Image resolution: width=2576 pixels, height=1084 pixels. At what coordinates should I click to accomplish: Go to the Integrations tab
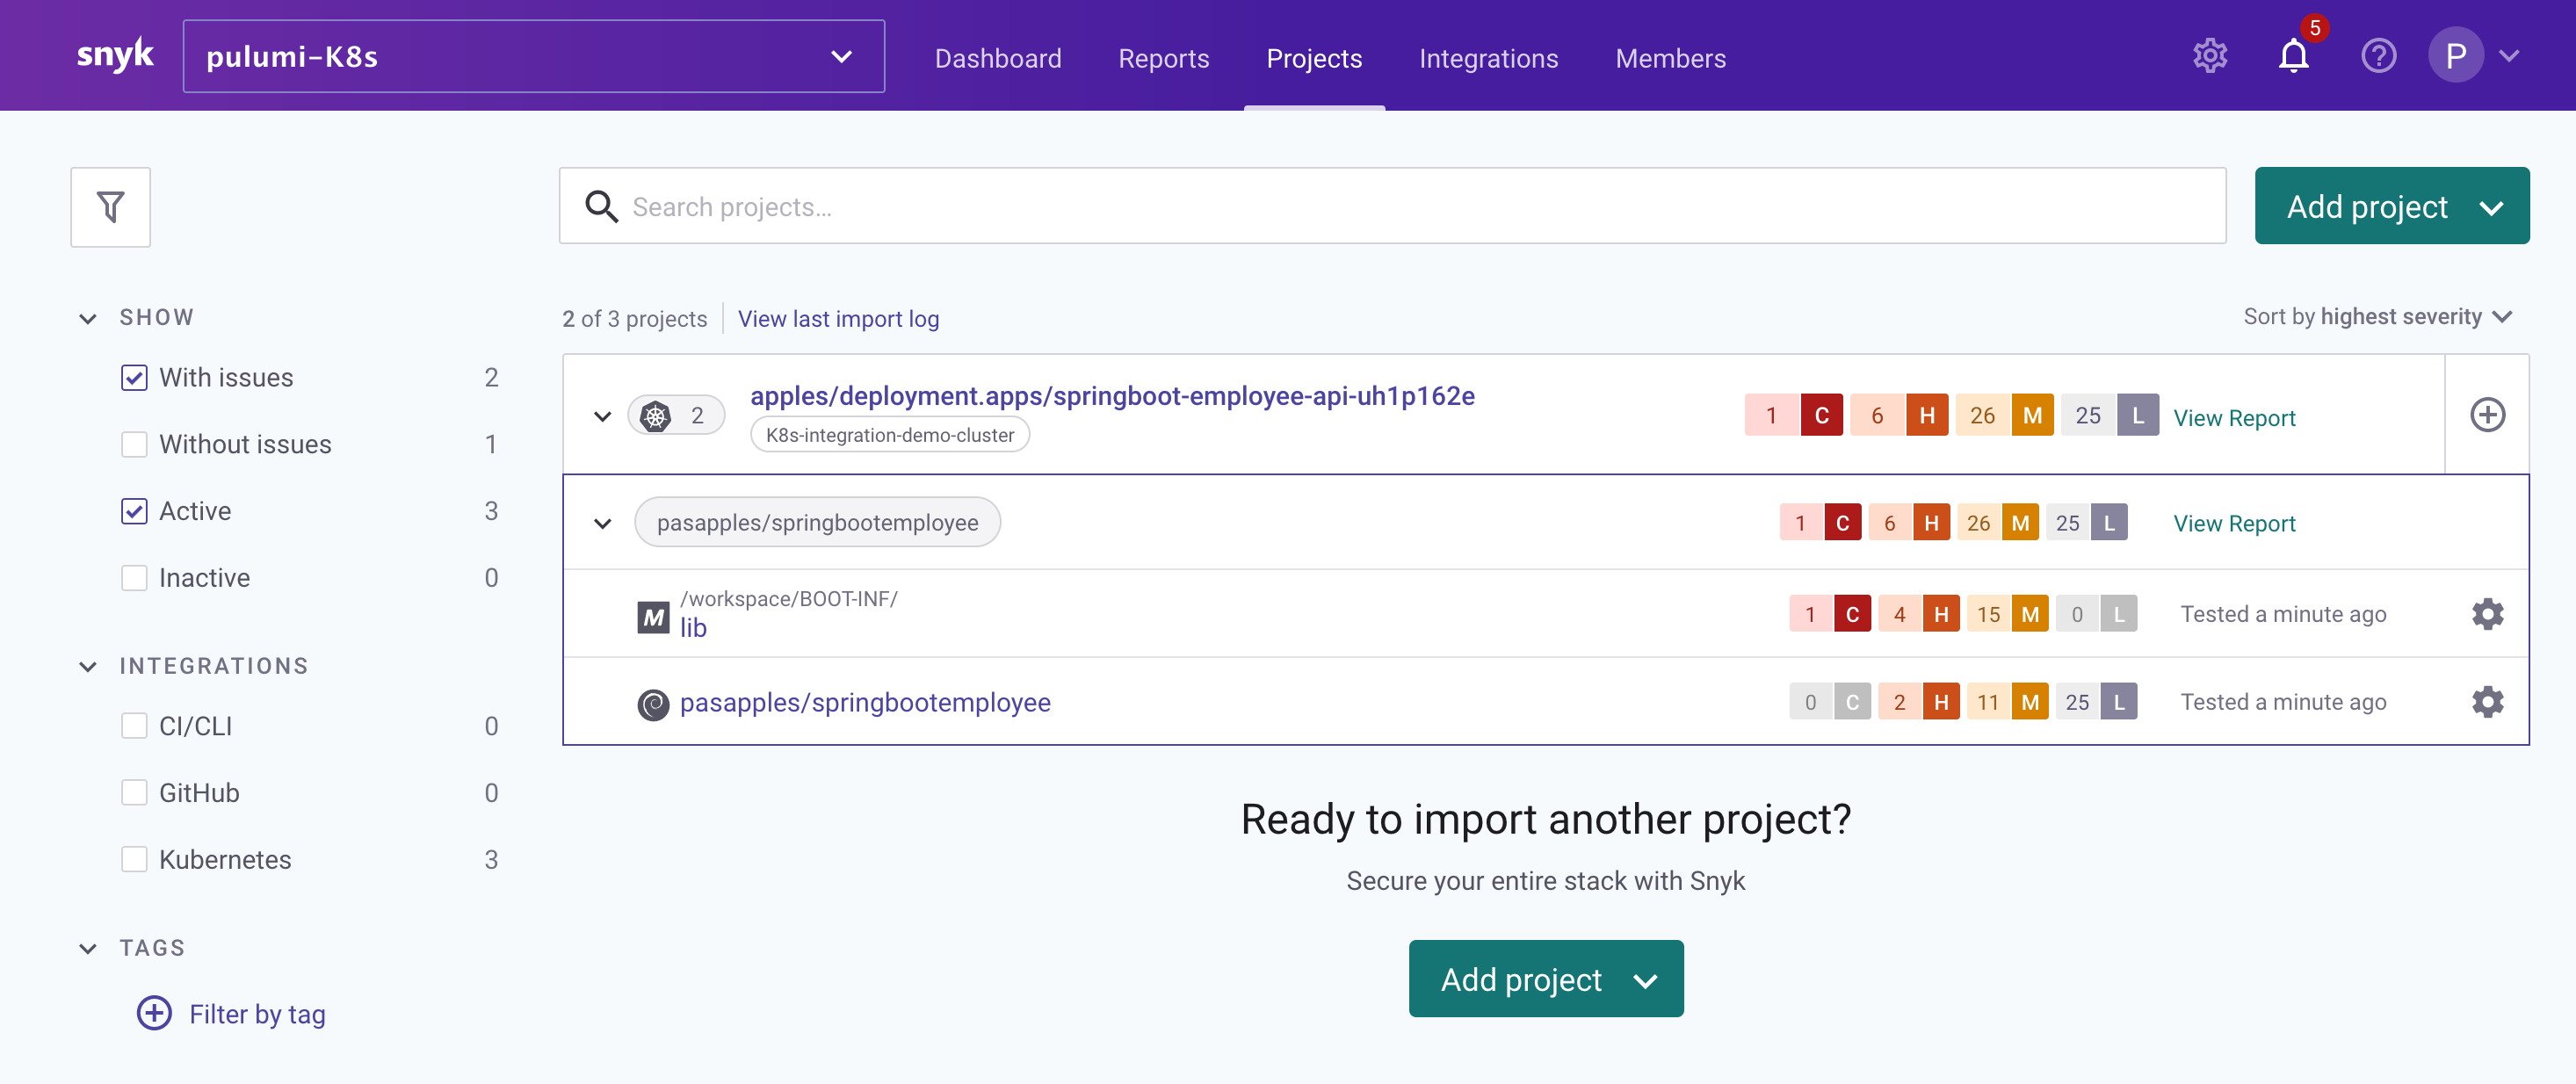pyautogui.click(x=1488, y=59)
